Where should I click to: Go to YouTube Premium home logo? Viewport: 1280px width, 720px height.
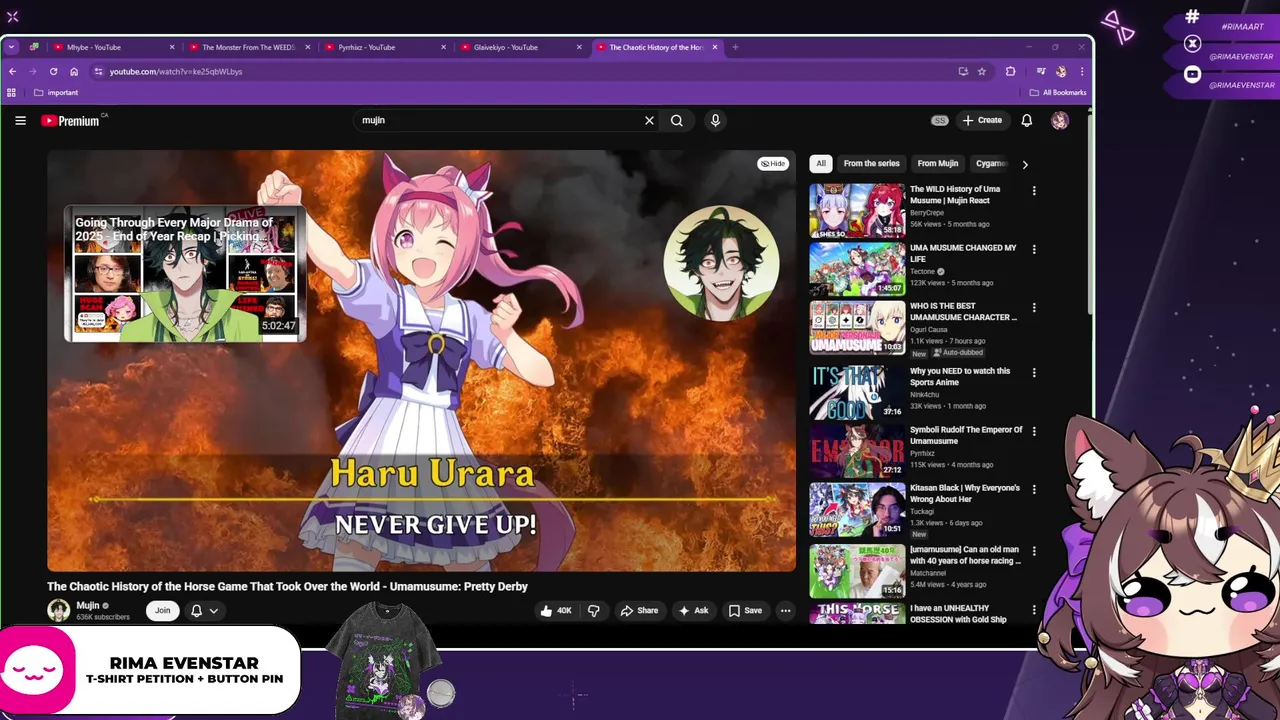coord(72,120)
